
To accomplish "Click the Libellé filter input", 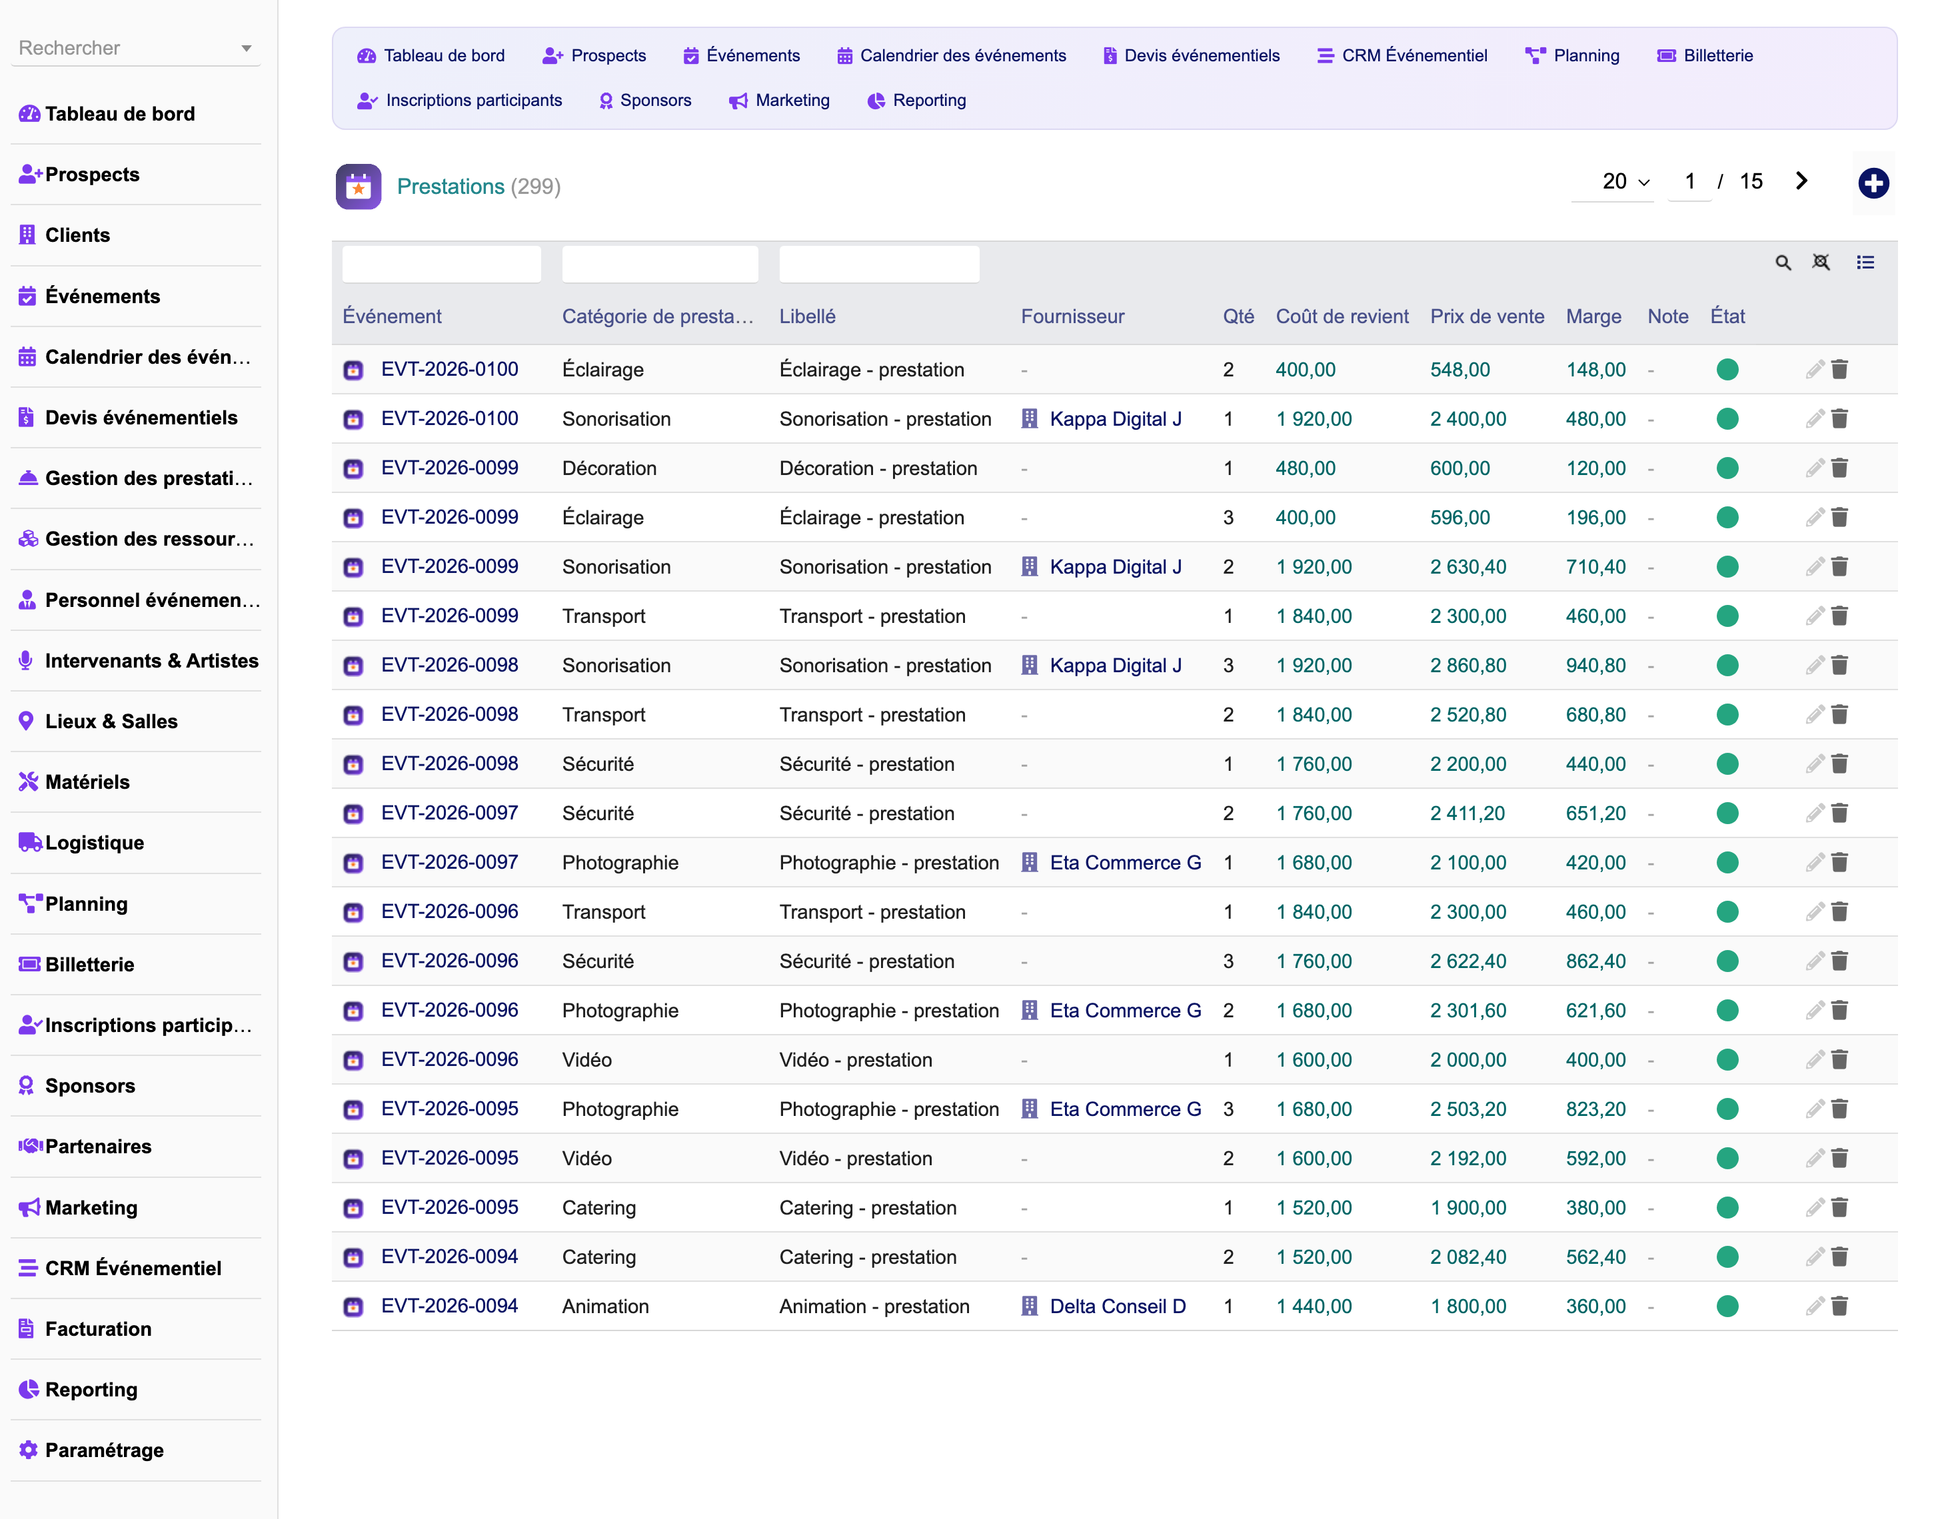I will tap(879, 264).
